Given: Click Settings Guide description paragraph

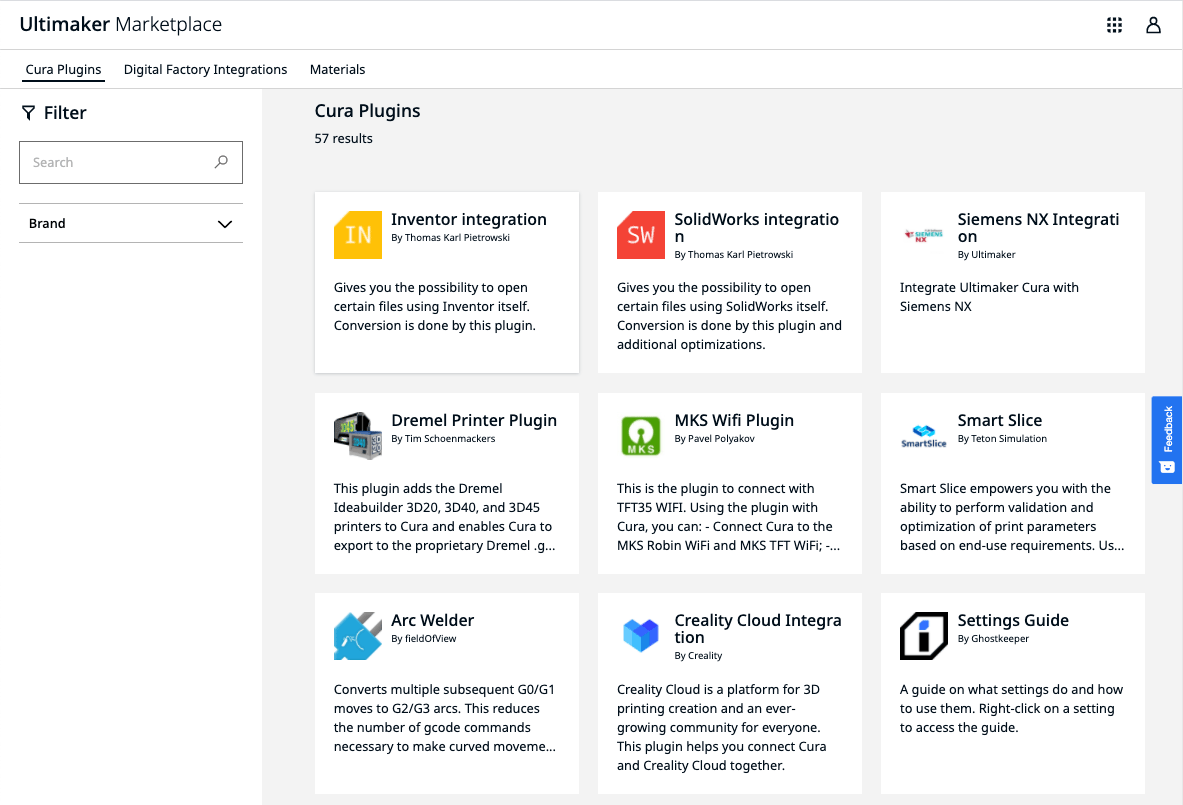Looking at the screenshot, I should [x=1011, y=708].
